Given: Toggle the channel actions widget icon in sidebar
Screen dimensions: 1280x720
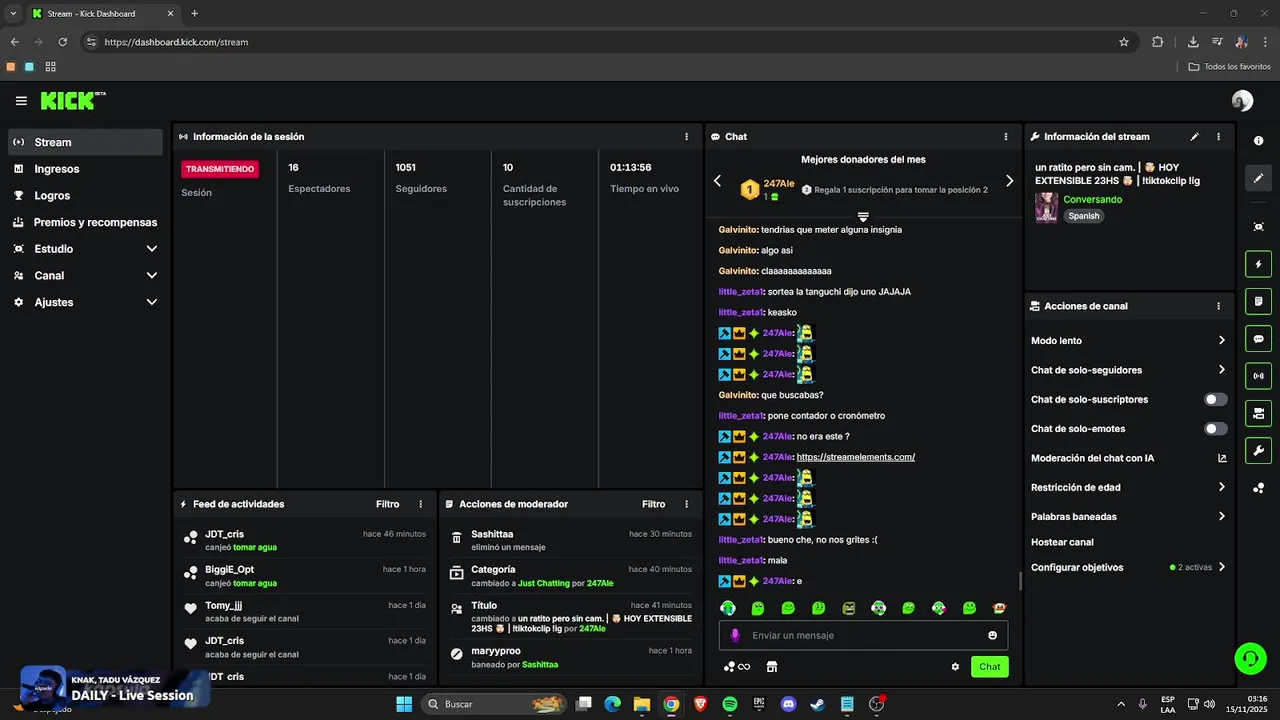Looking at the screenshot, I should pyautogui.click(x=1258, y=413).
